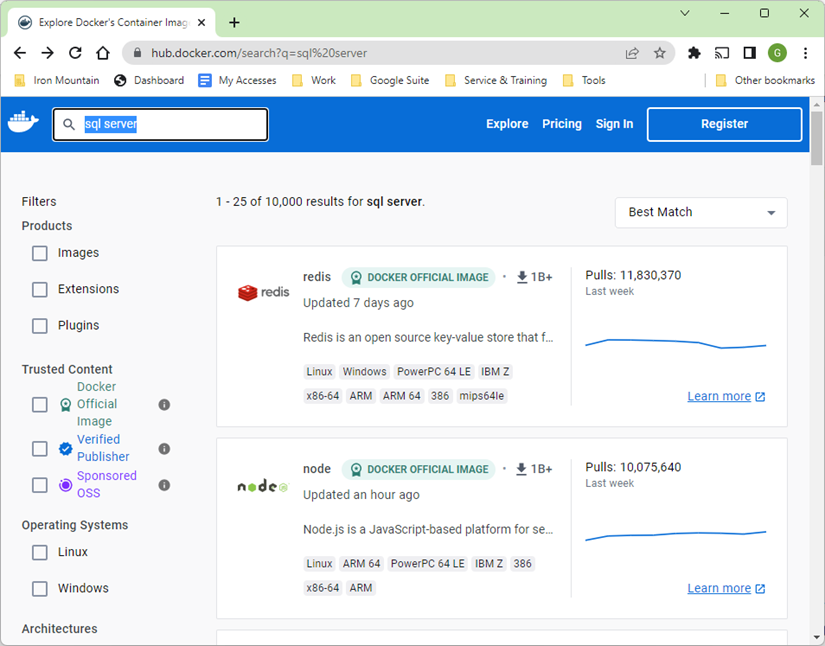This screenshot has height=646, width=825.
Task: Expand the Other bookmarks folder
Action: tap(764, 80)
